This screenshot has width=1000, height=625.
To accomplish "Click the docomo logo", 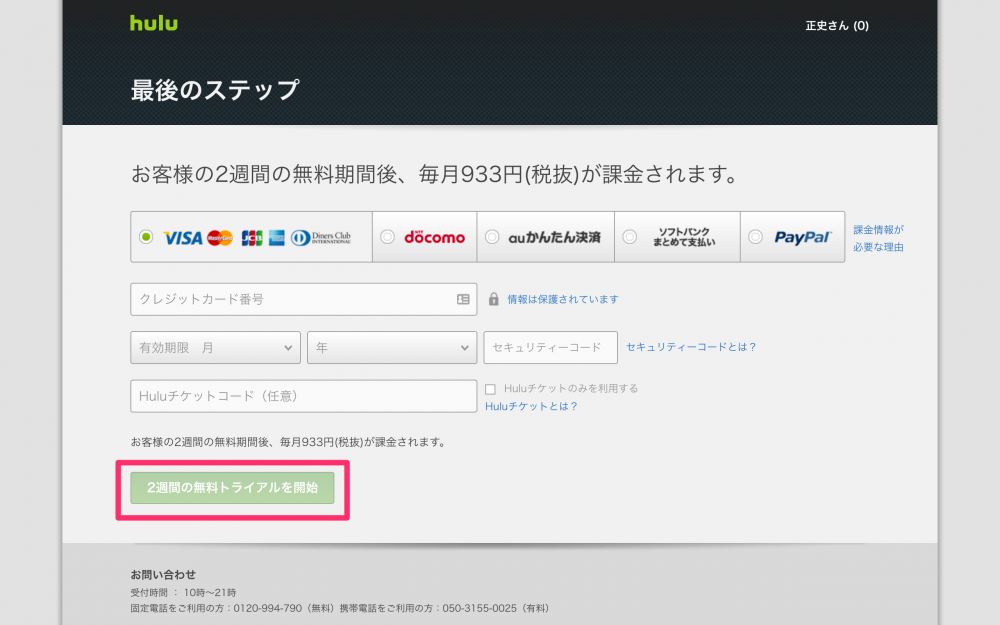I will click(x=434, y=237).
